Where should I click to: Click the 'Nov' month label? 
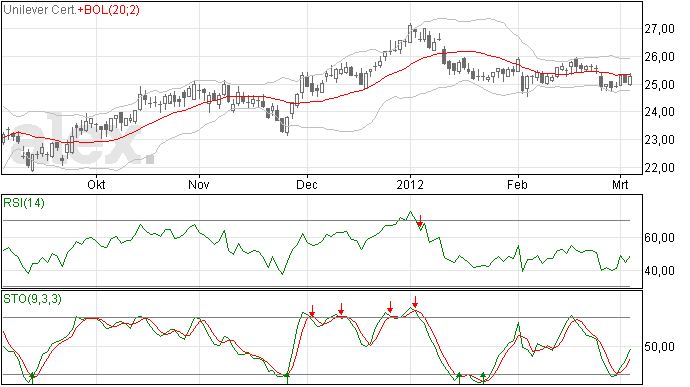[199, 184]
